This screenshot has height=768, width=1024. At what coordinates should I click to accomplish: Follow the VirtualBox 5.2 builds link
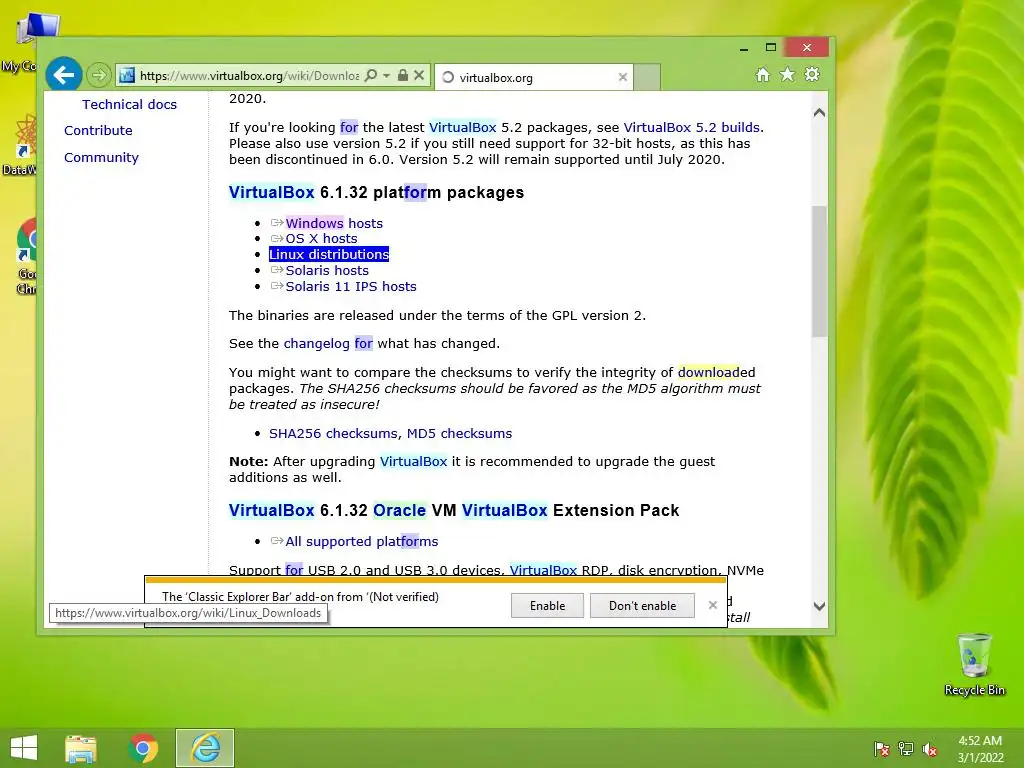tap(692, 127)
